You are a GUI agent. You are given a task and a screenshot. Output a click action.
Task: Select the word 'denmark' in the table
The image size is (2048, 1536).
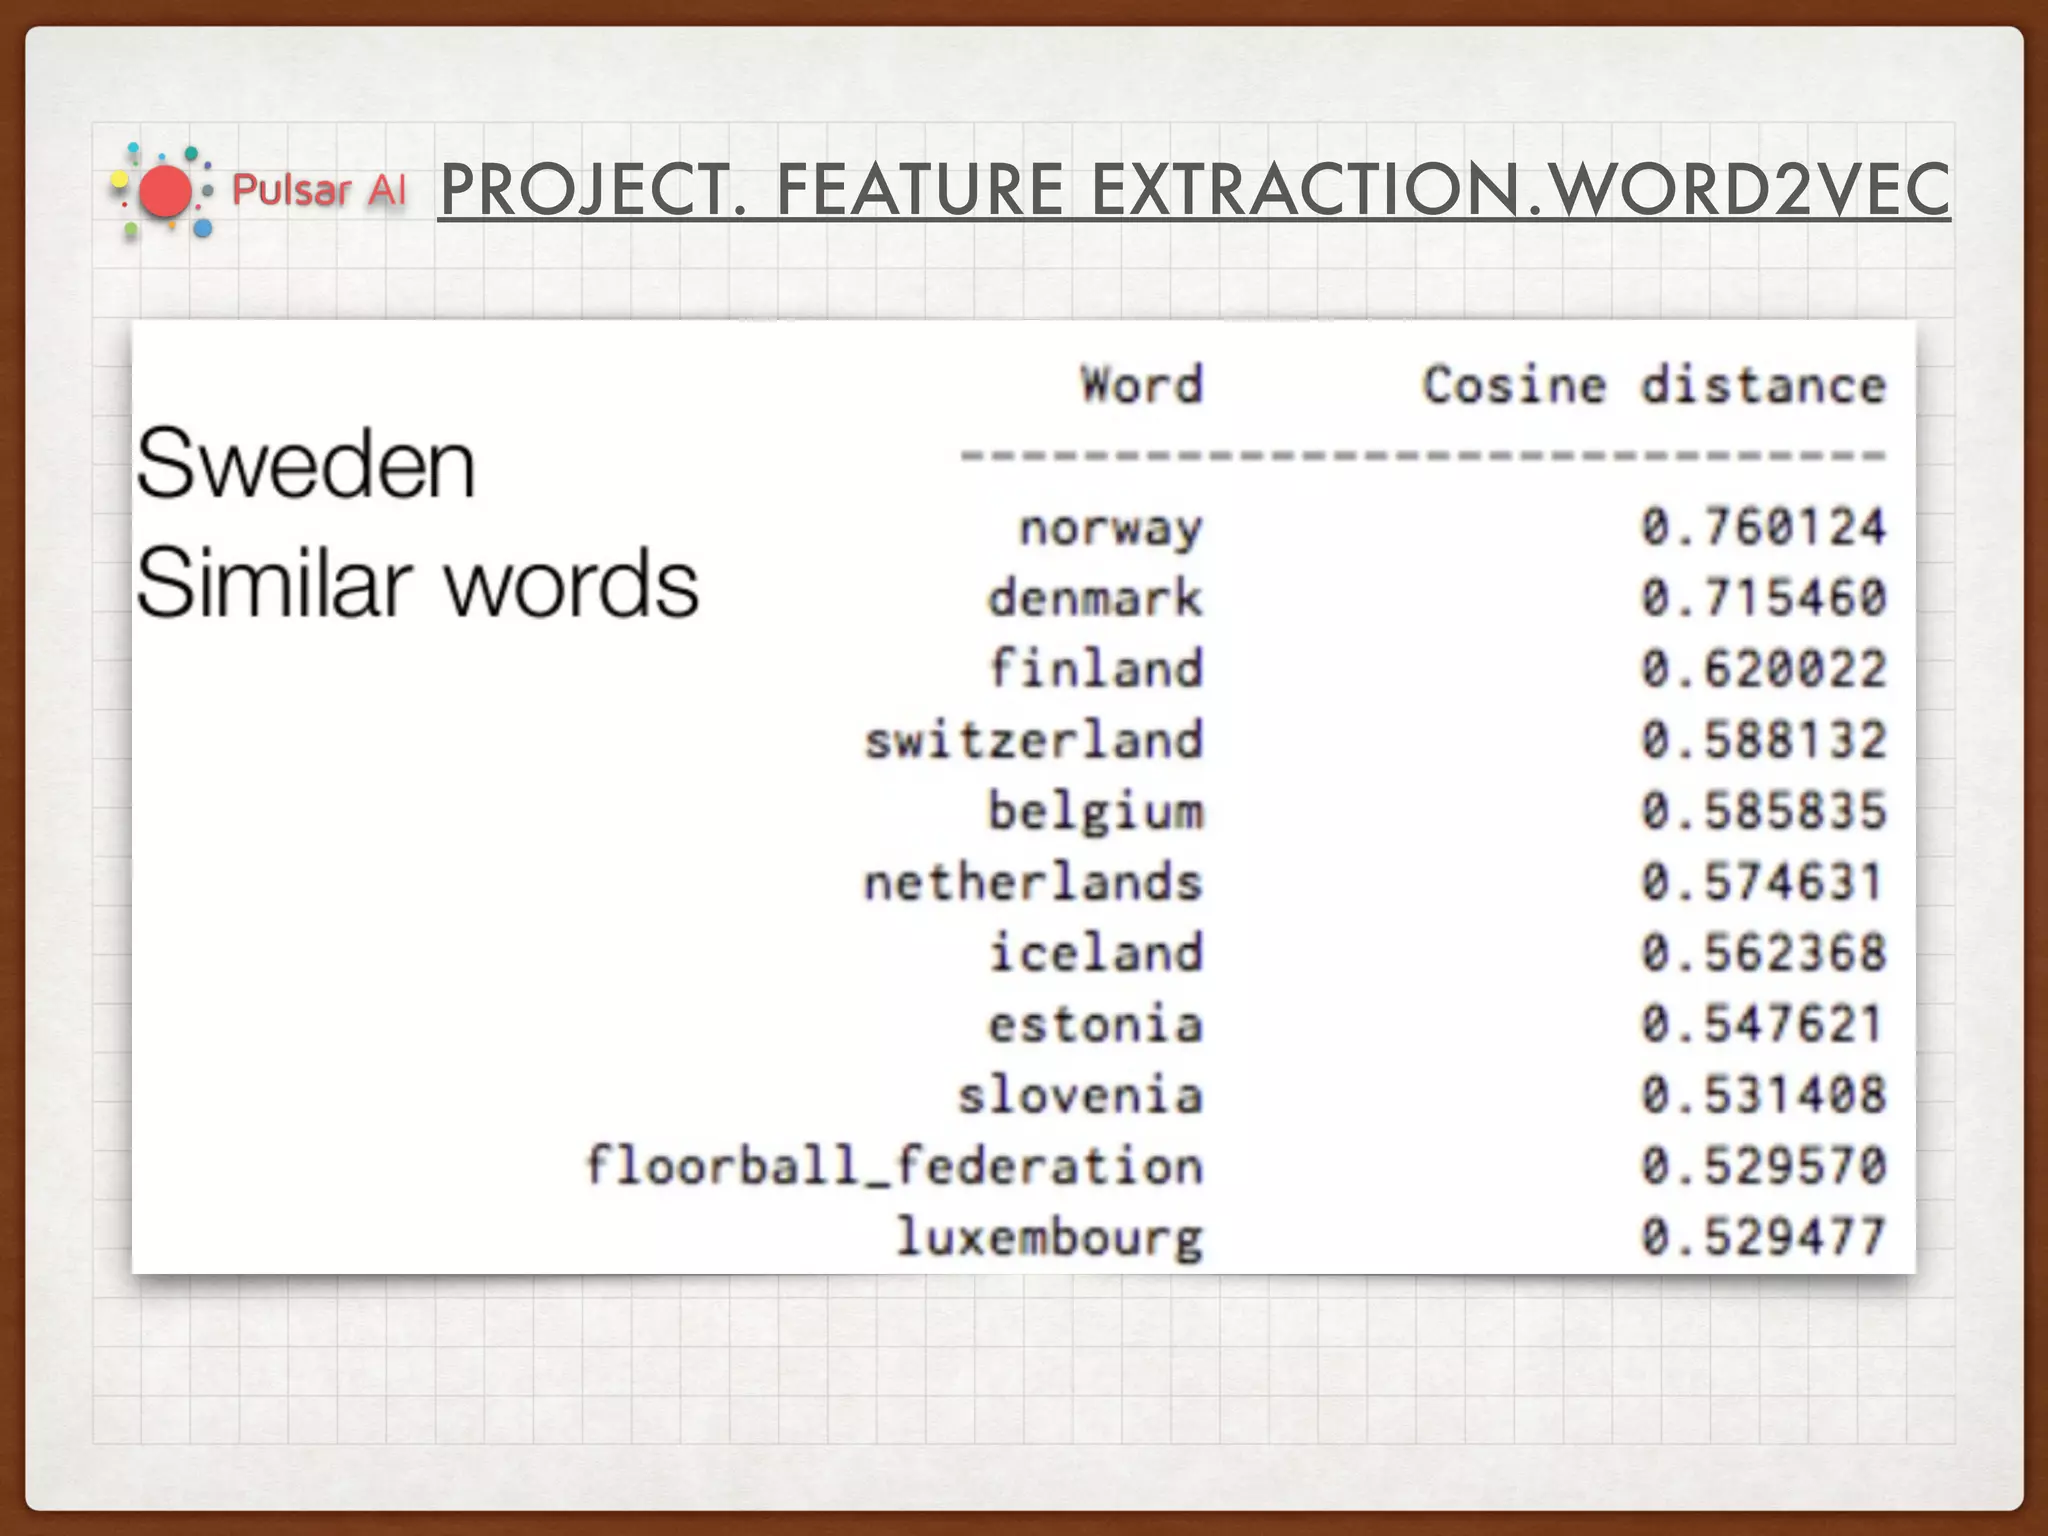coord(1096,597)
